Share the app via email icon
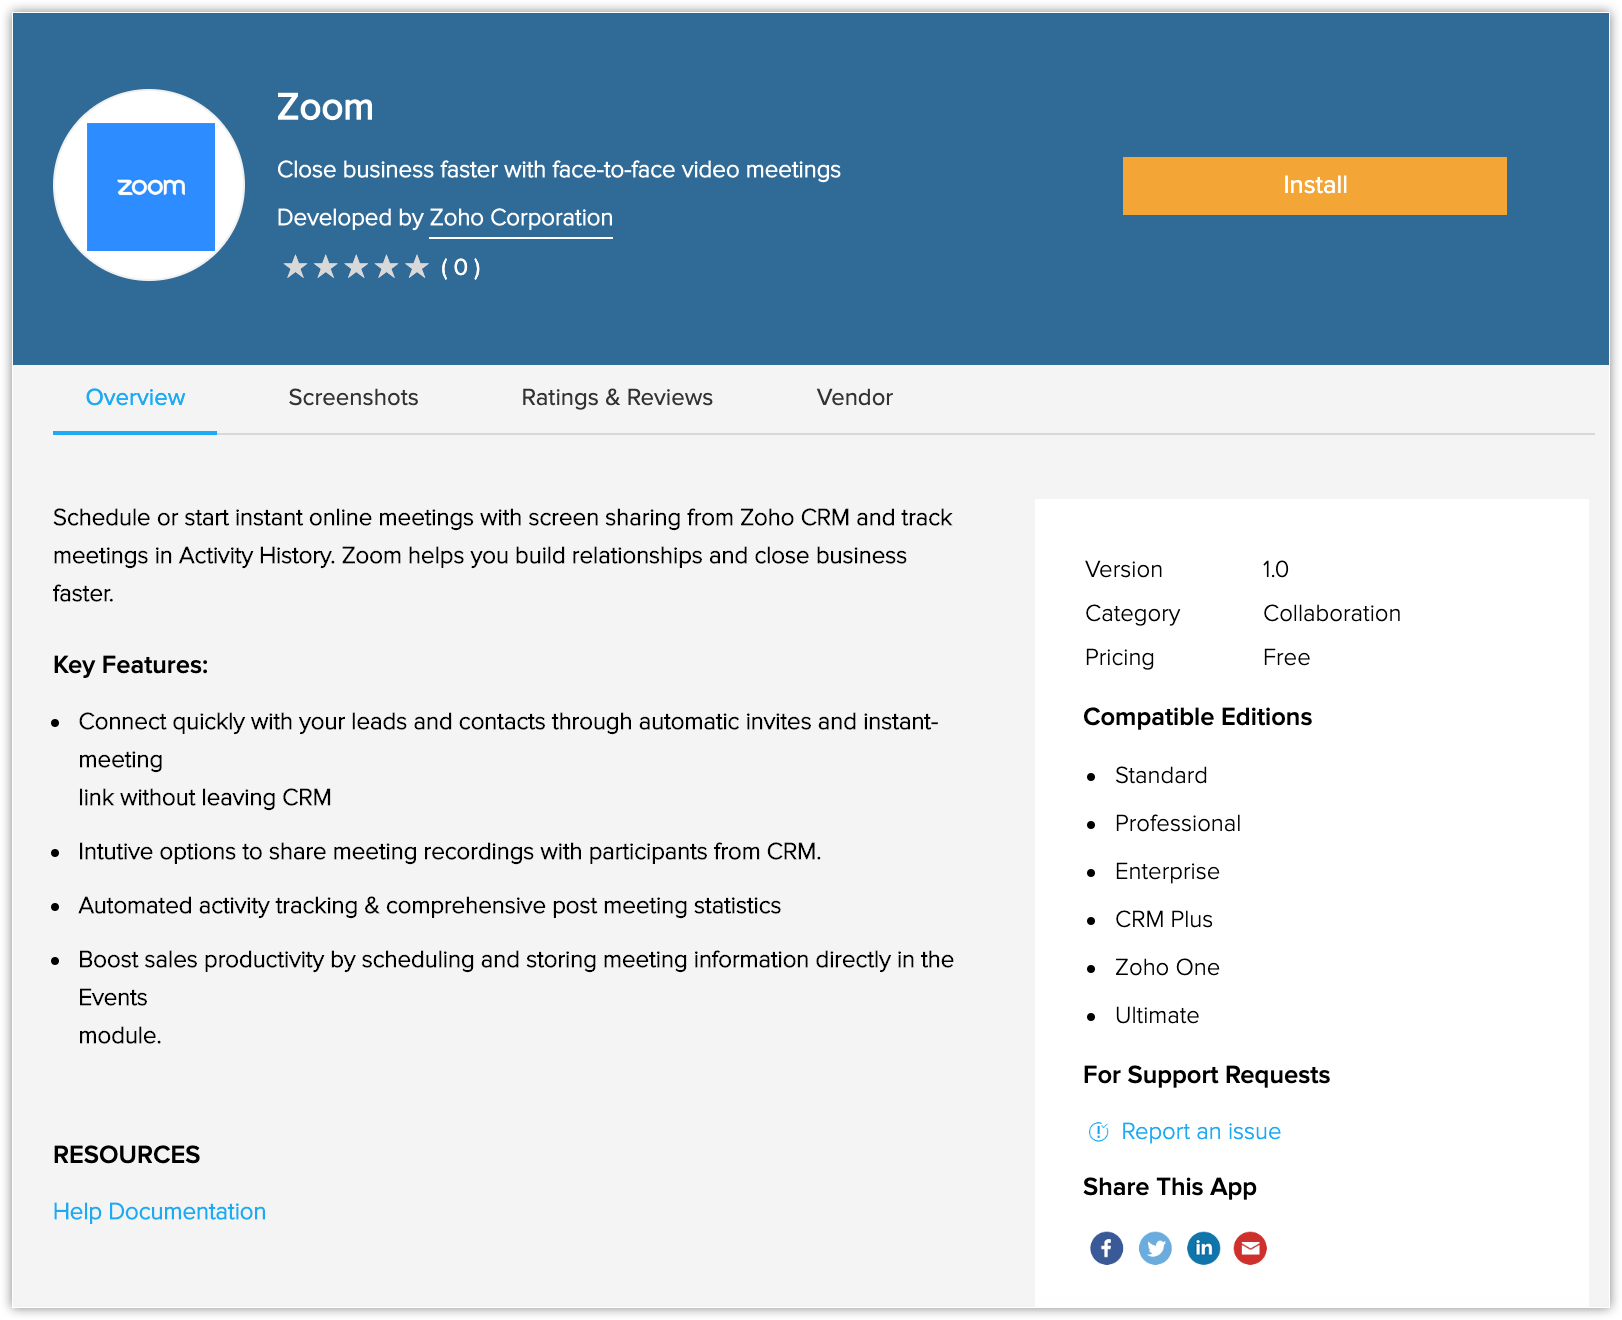This screenshot has width=1622, height=1320. (x=1250, y=1248)
